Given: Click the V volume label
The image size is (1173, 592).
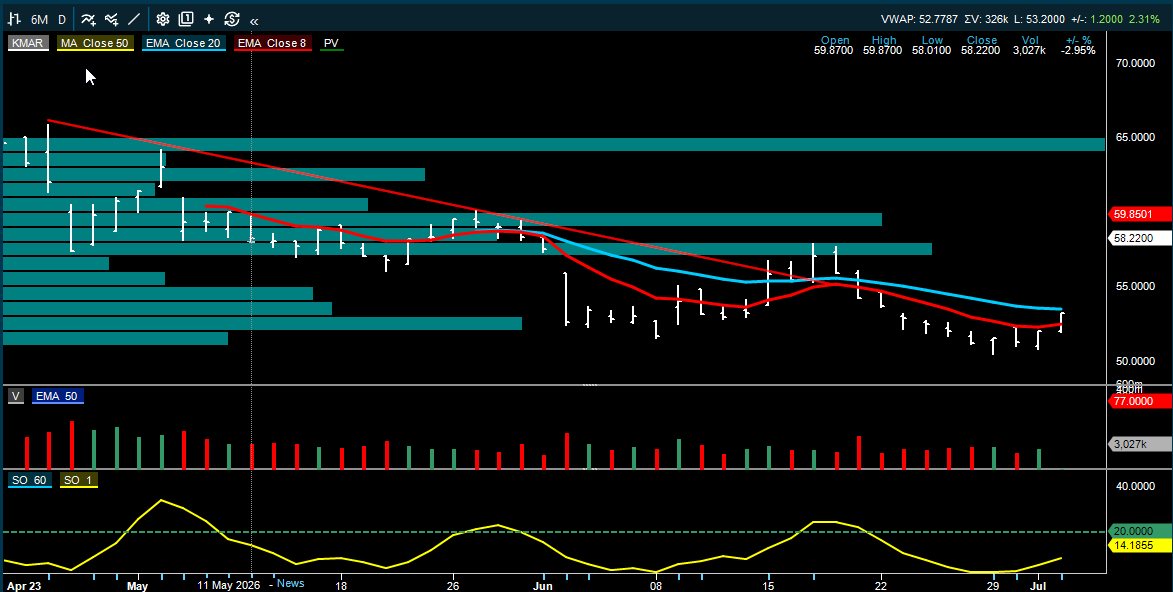Looking at the screenshot, I should point(16,396).
